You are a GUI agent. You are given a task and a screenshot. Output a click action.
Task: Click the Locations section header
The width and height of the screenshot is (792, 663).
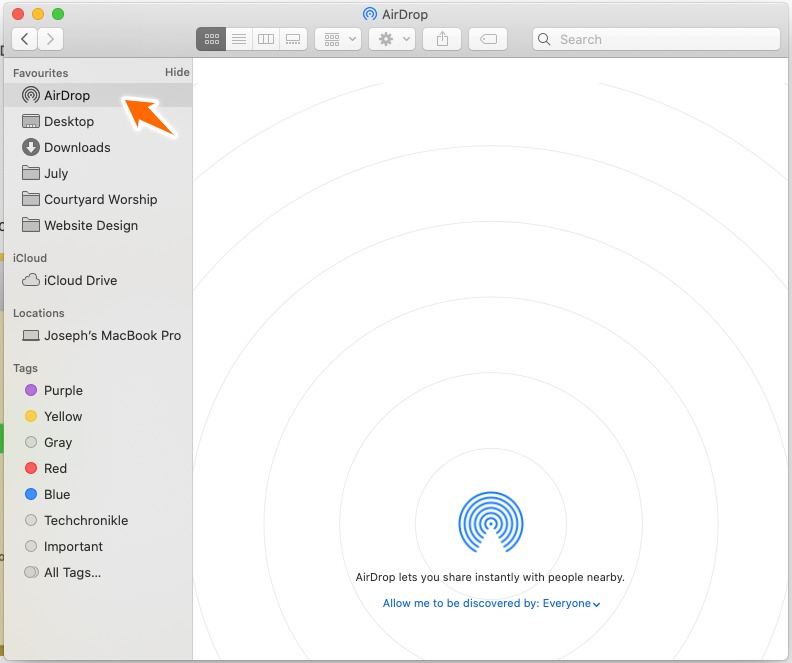[38, 313]
